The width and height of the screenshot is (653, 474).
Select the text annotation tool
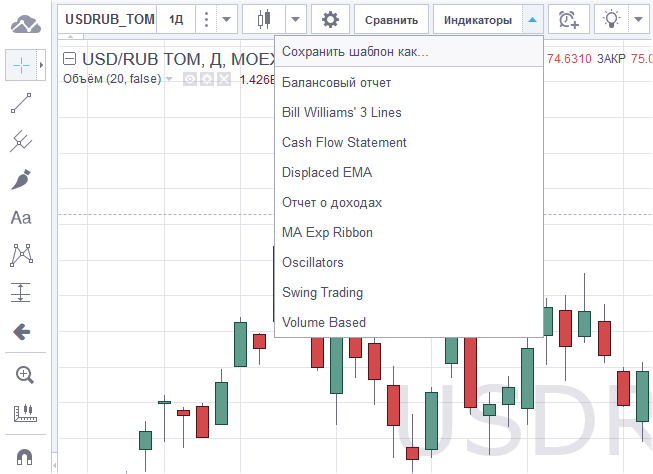click(21, 217)
